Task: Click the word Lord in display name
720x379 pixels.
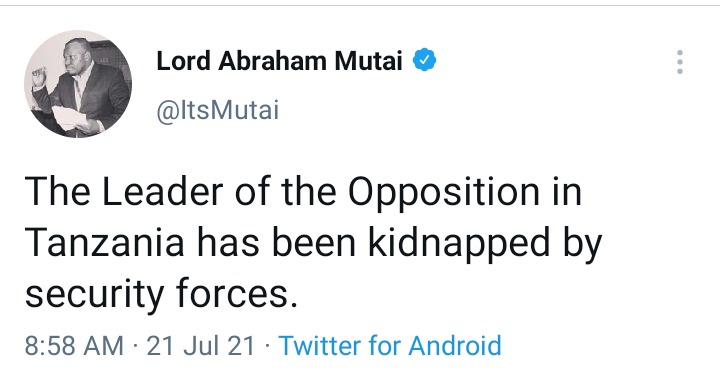Action: click(x=183, y=61)
